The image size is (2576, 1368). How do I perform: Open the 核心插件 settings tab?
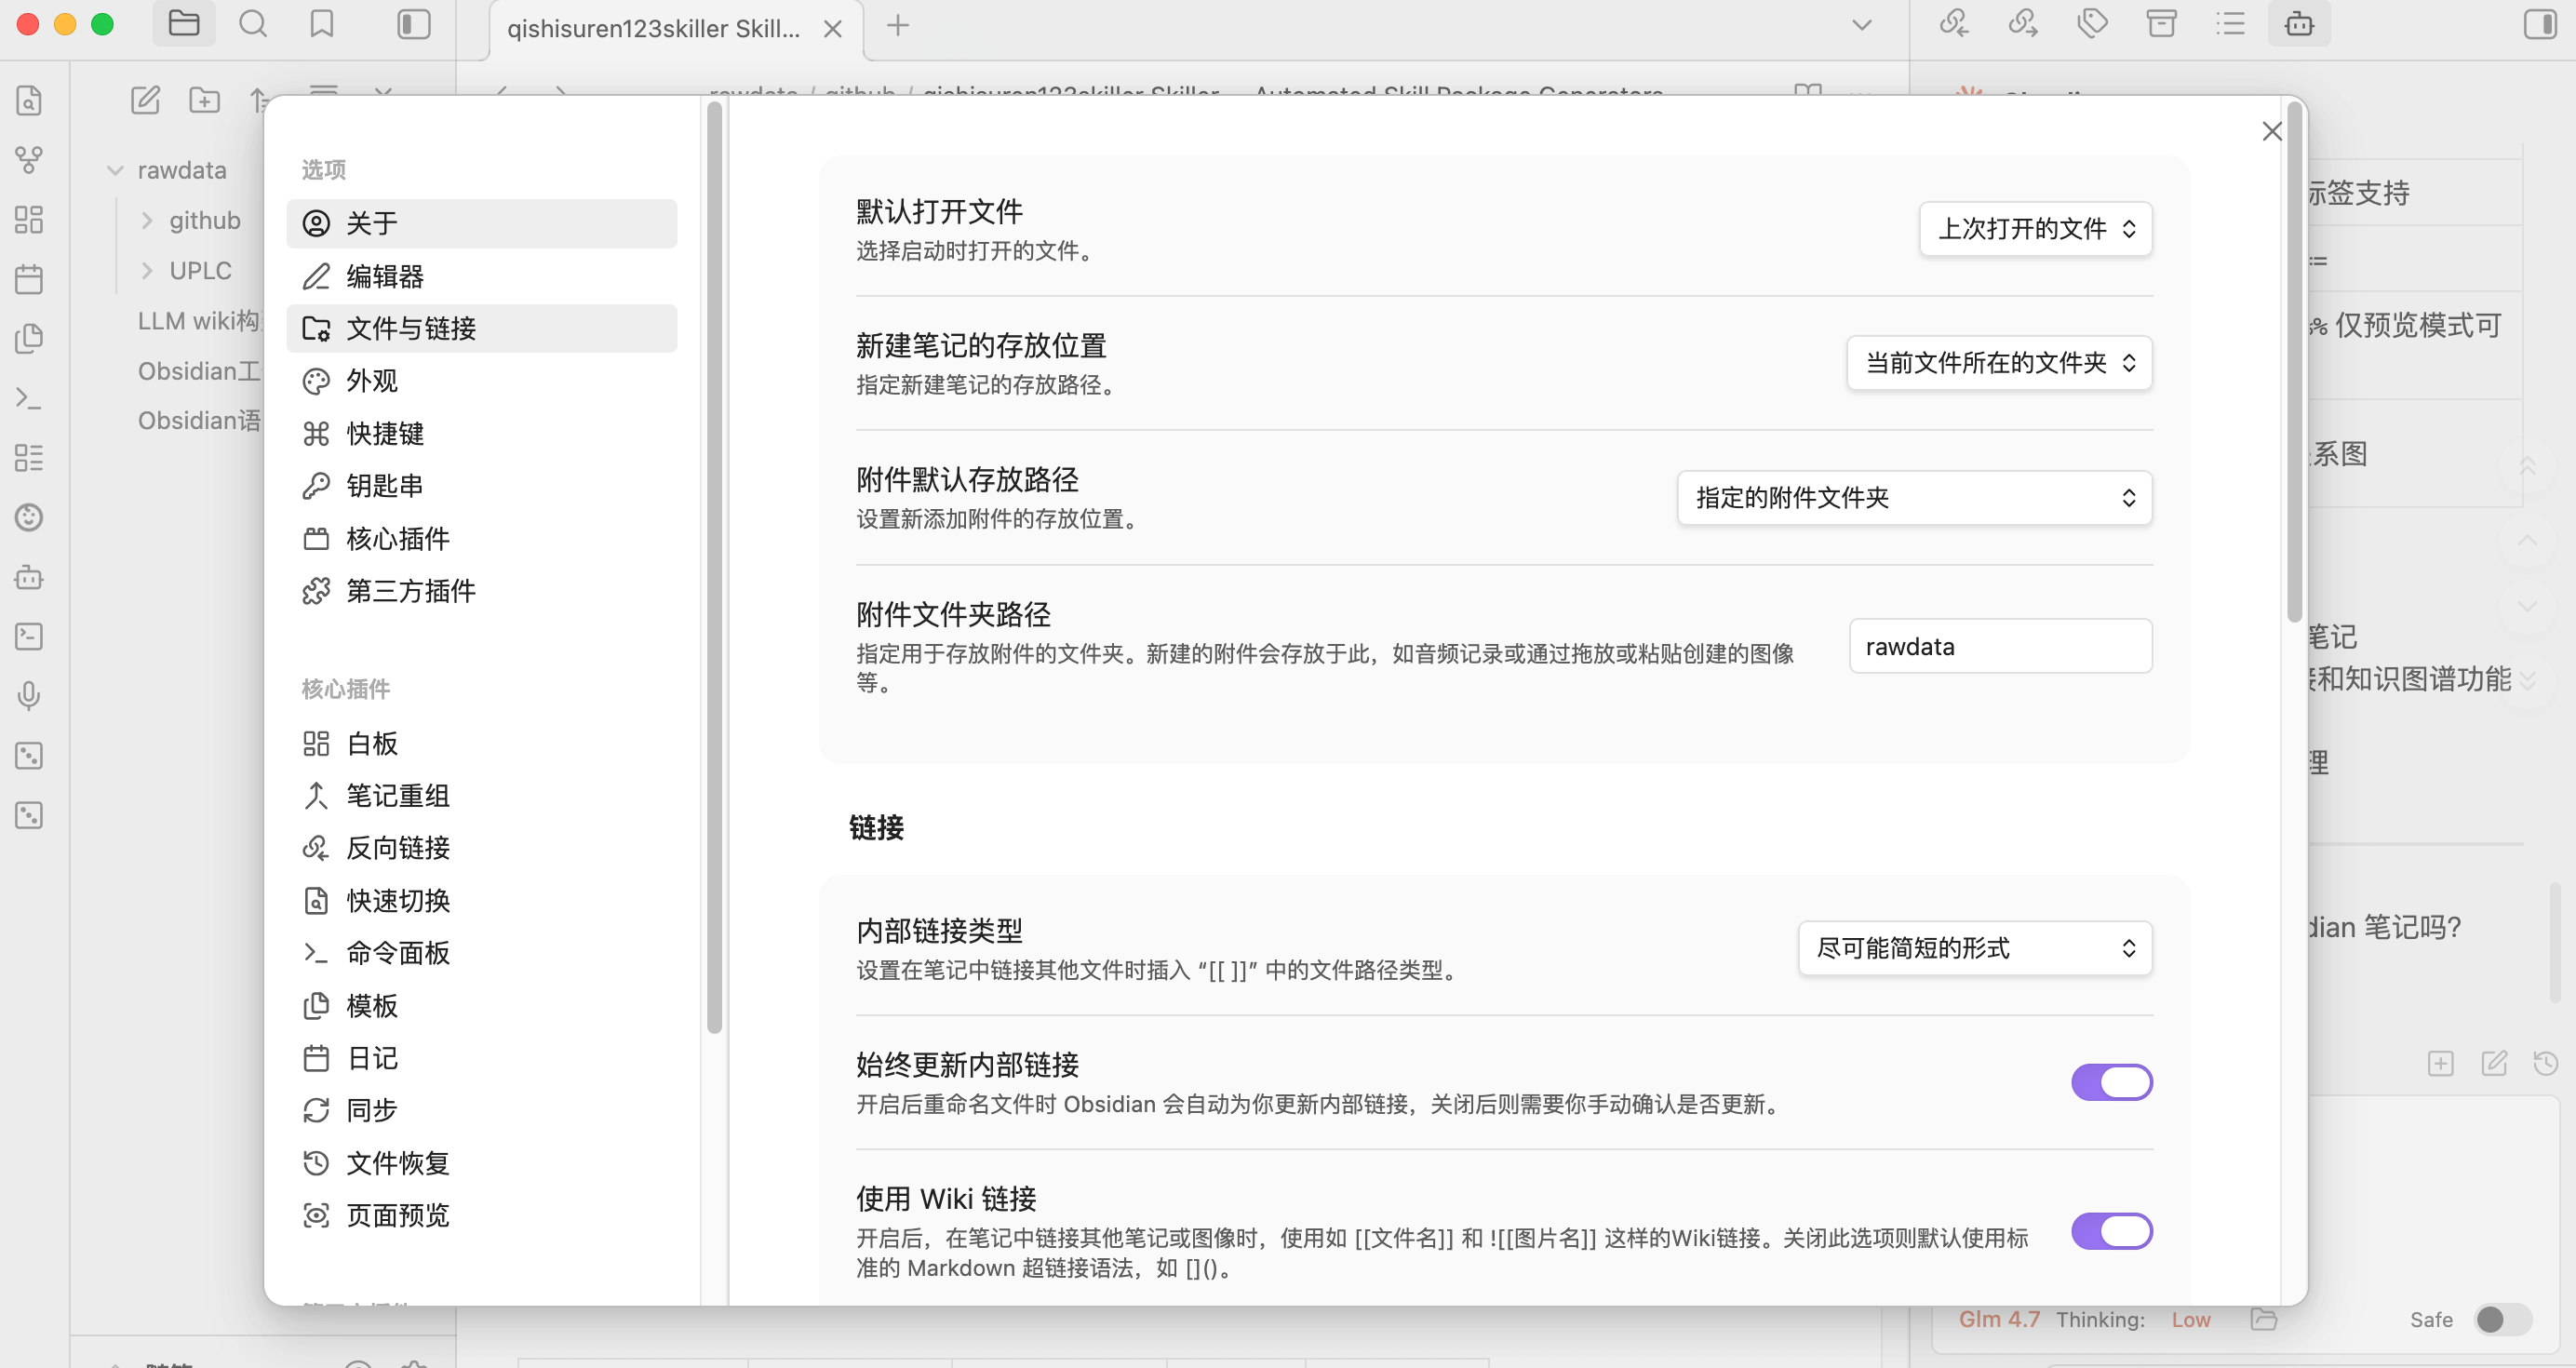tap(482, 539)
